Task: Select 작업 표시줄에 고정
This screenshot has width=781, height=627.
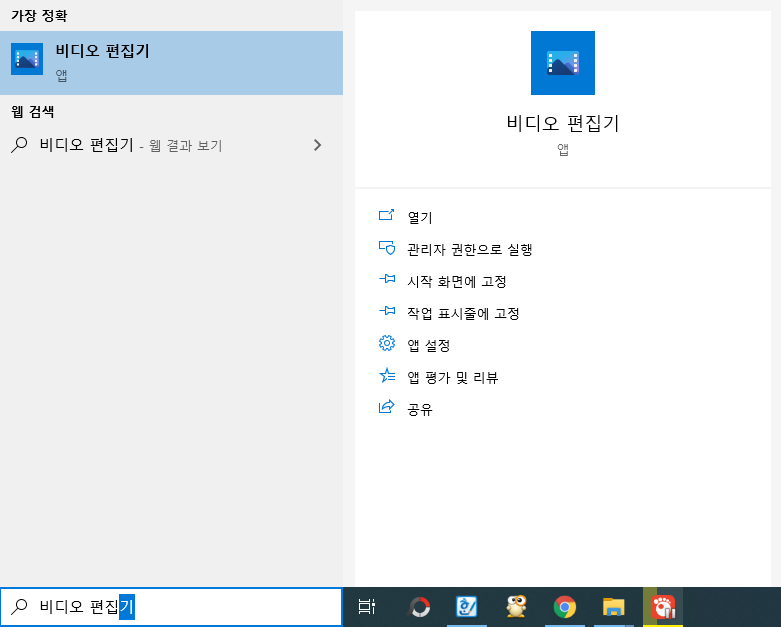Action: pyautogui.click(x=463, y=314)
